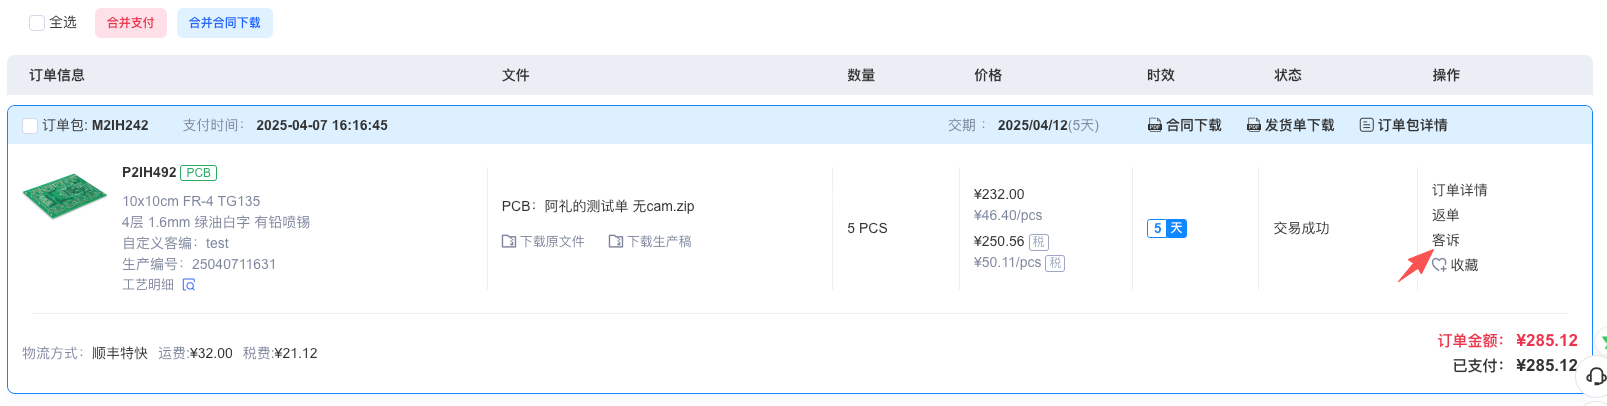Image resolution: width=1607 pixels, height=406 pixels.
Task: Click the 下载原文件 download icon
Action: coord(508,242)
